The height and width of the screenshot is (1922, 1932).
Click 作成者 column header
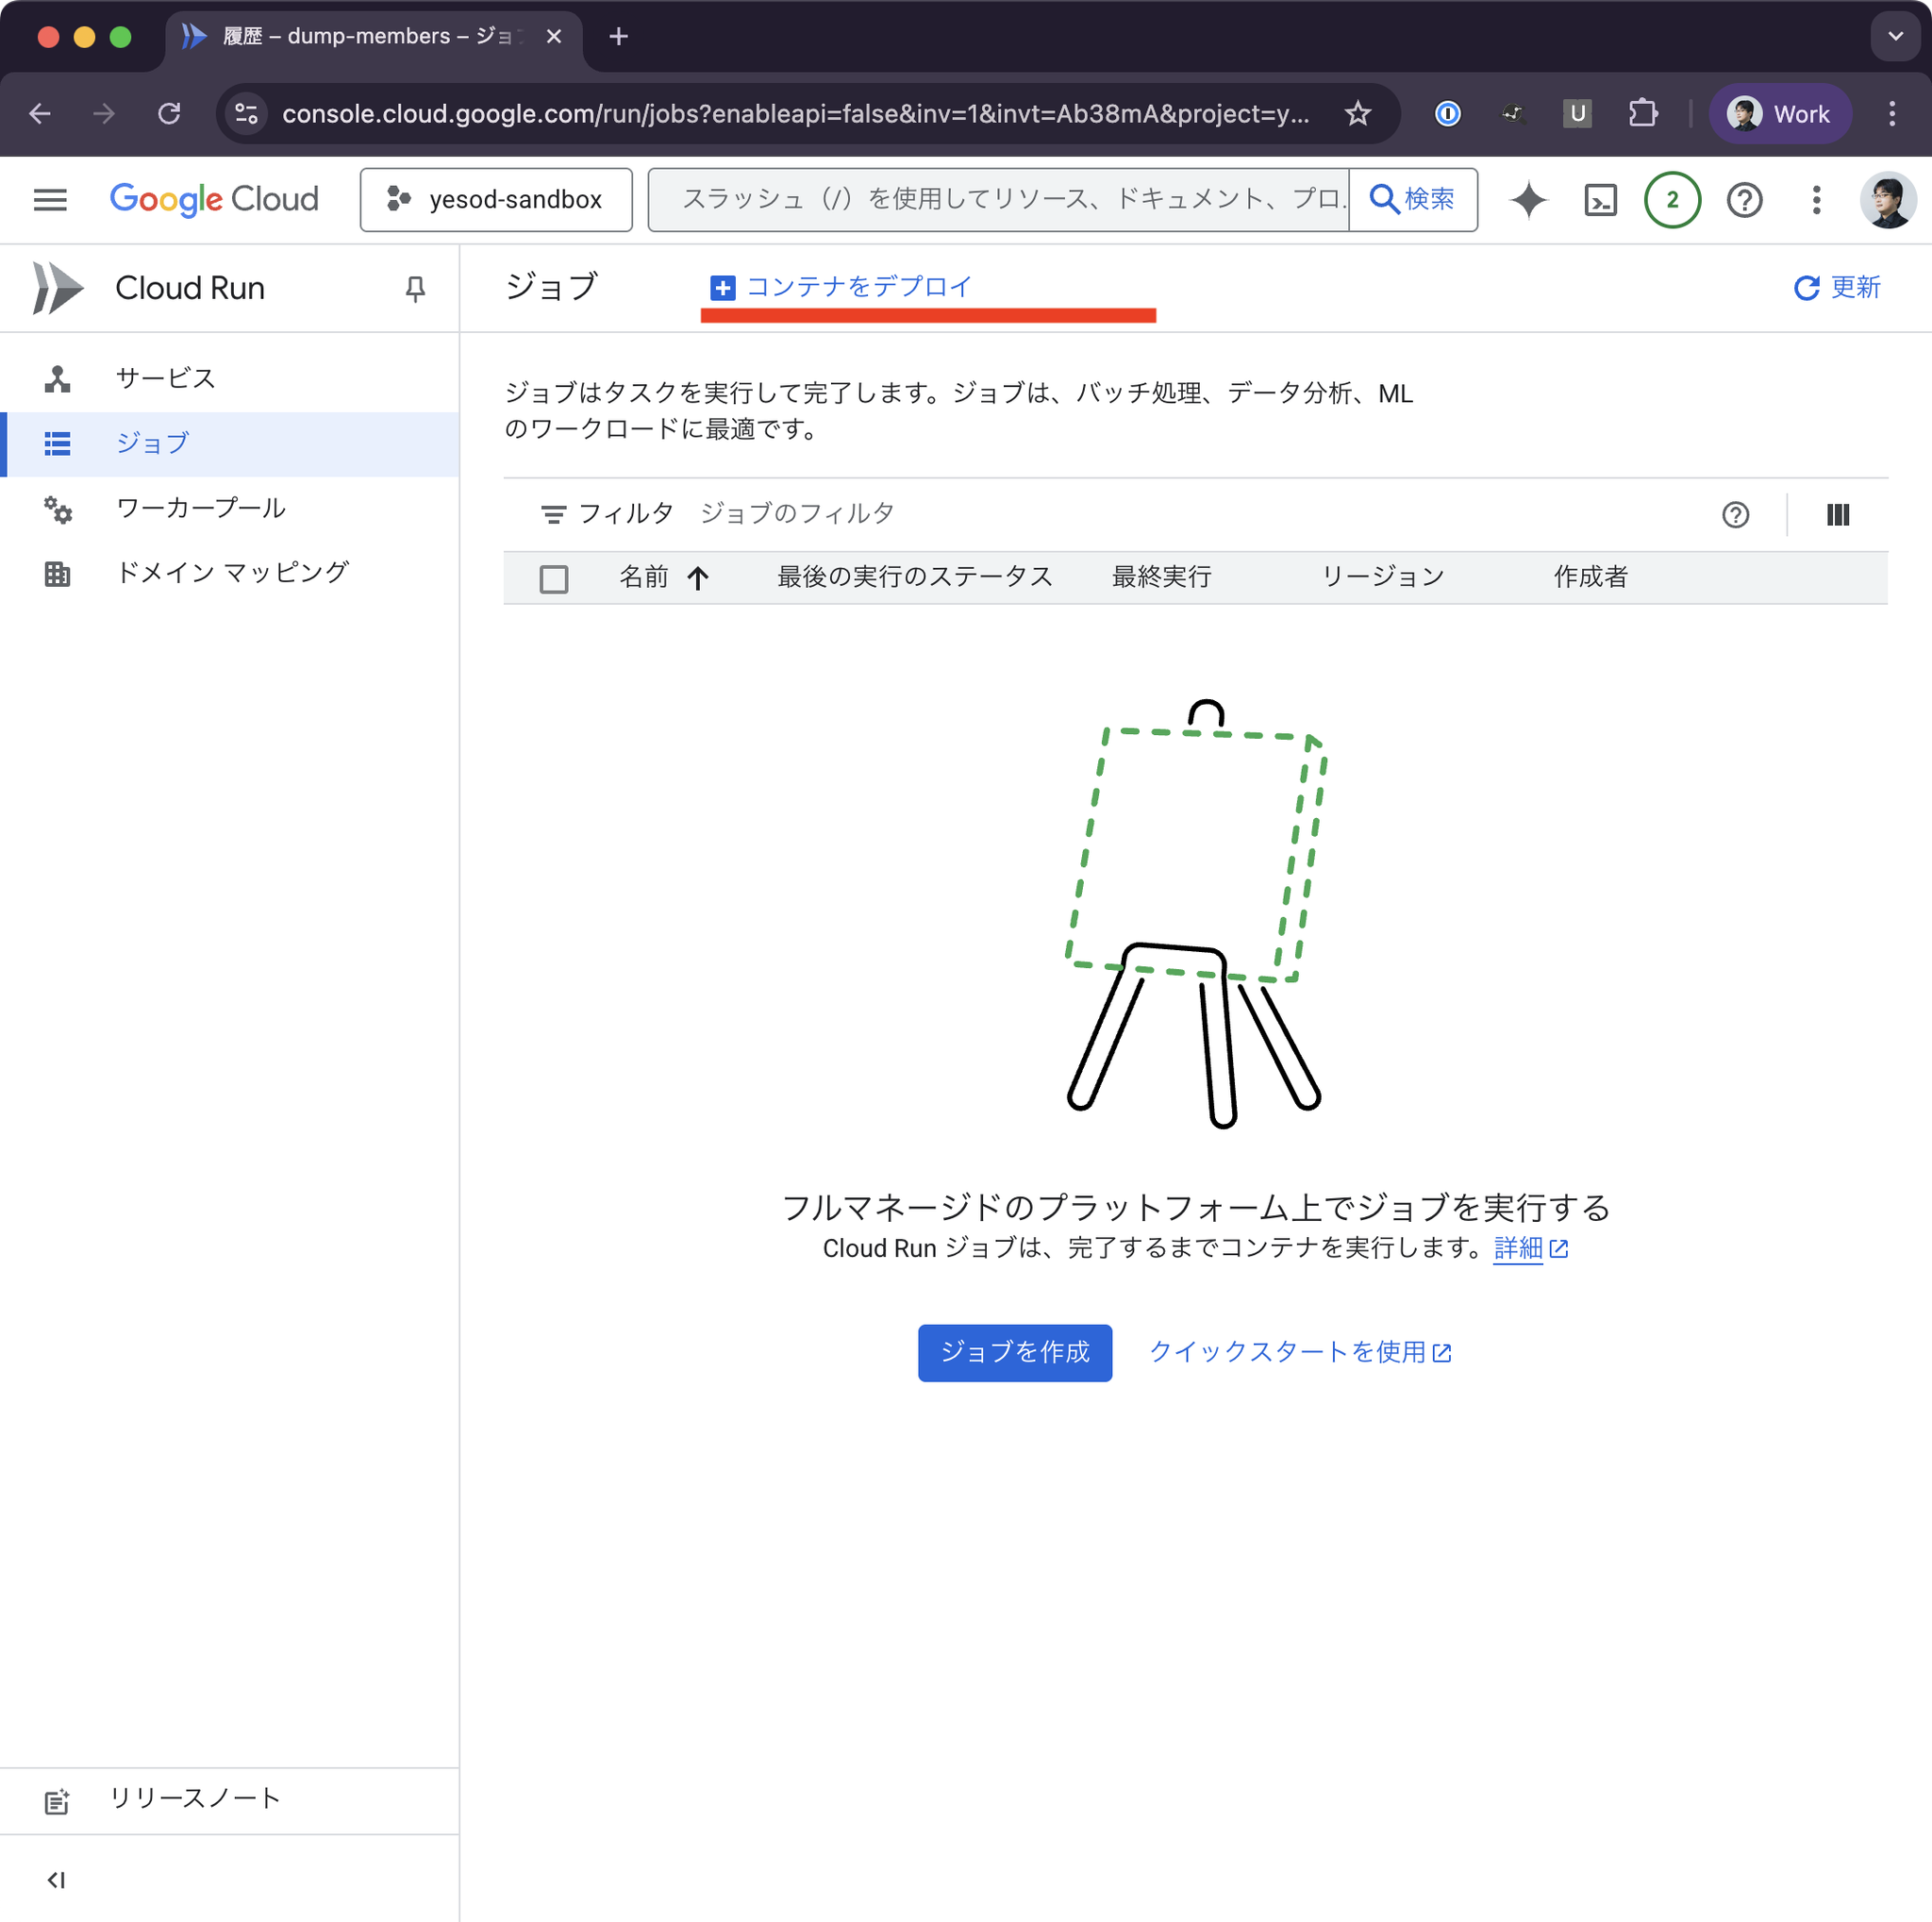point(1590,577)
